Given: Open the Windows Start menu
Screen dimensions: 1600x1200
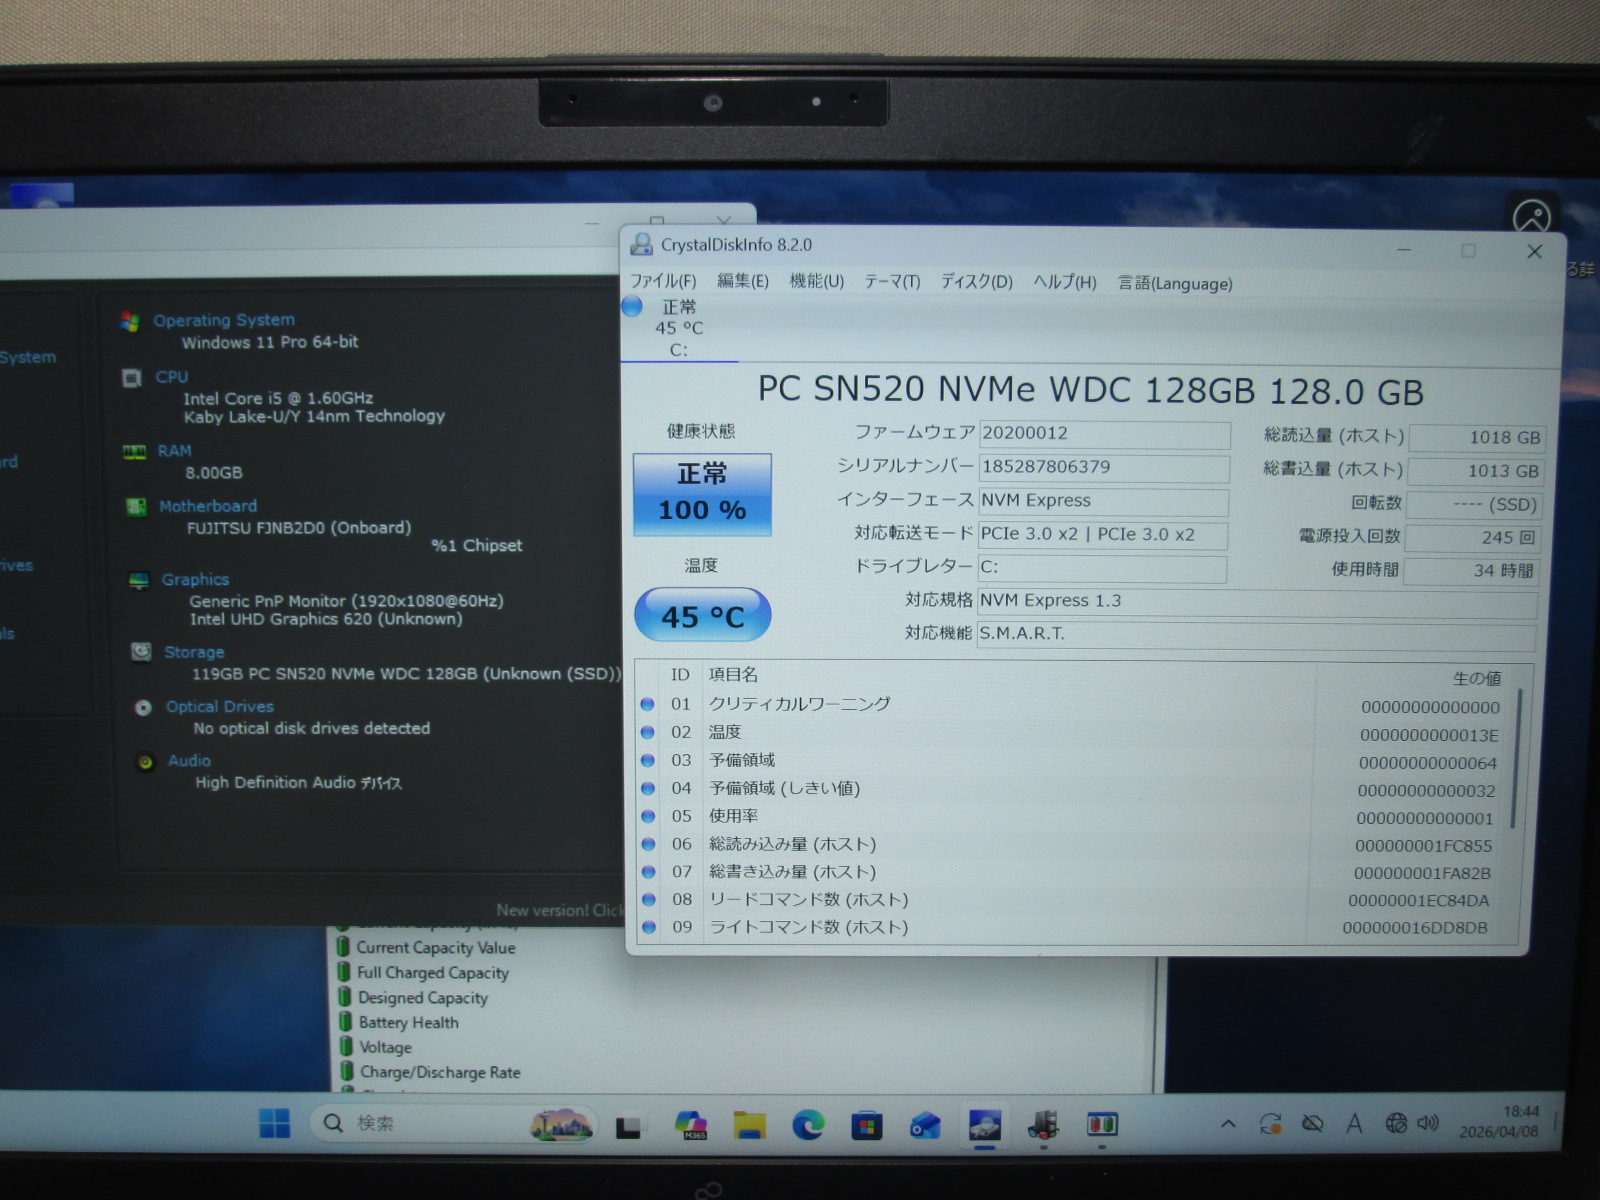Looking at the screenshot, I should point(274,1123).
